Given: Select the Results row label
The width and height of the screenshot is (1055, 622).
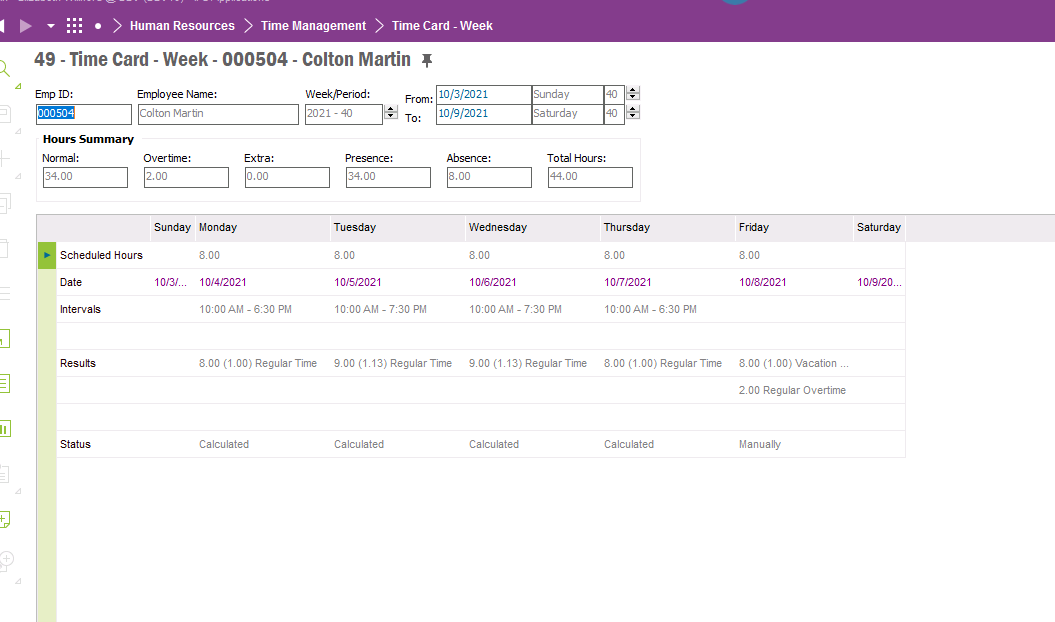Looking at the screenshot, I should (x=77, y=364).
